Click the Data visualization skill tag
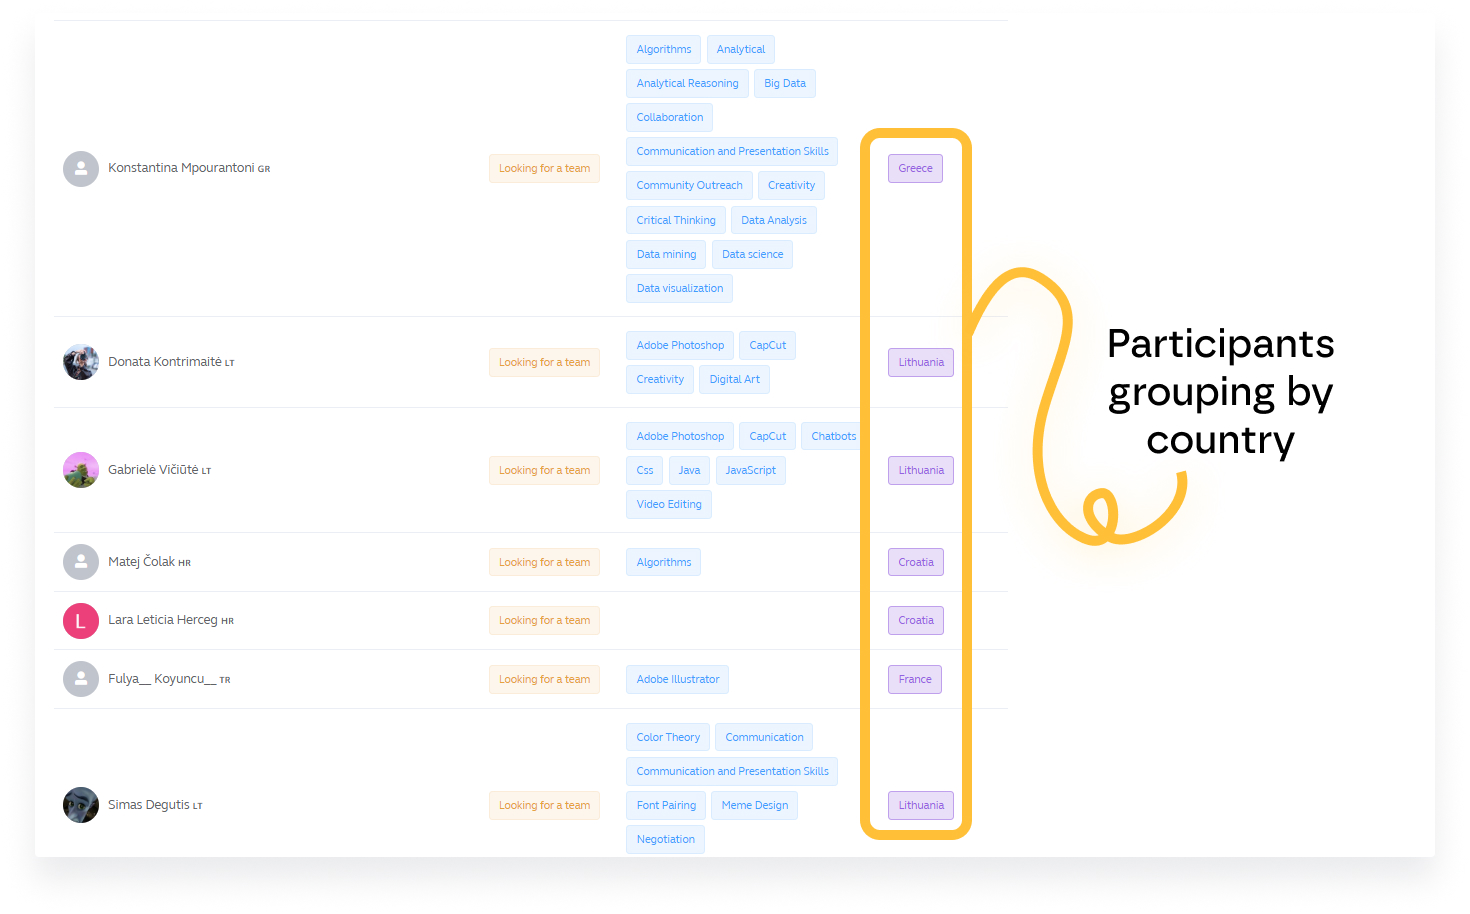This screenshot has width=1470, height=914. point(679,289)
